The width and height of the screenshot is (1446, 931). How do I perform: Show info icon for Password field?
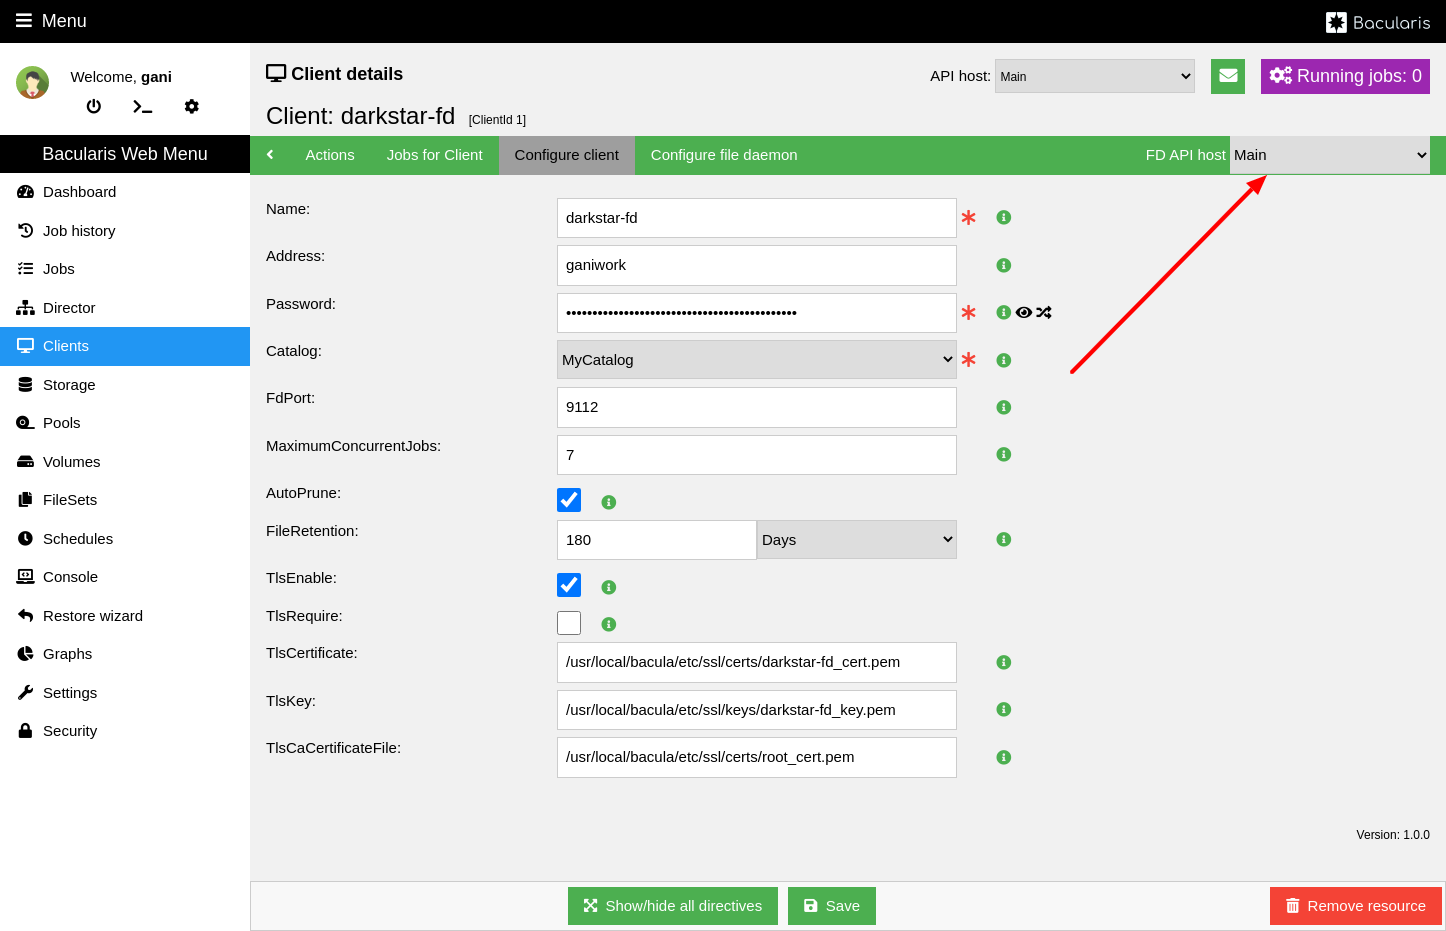click(1004, 312)
